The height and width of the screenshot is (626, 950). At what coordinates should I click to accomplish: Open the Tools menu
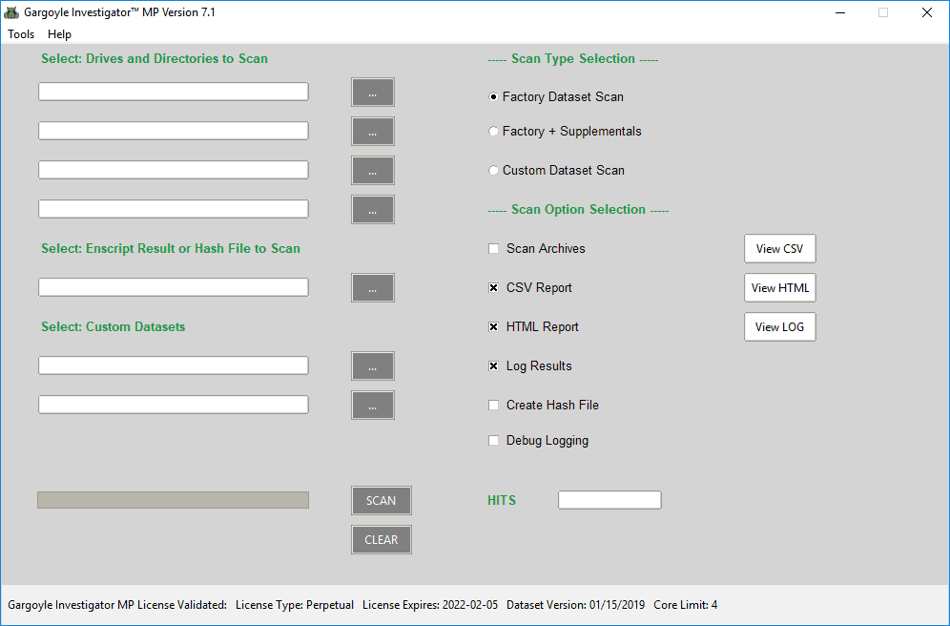[21, 34]
